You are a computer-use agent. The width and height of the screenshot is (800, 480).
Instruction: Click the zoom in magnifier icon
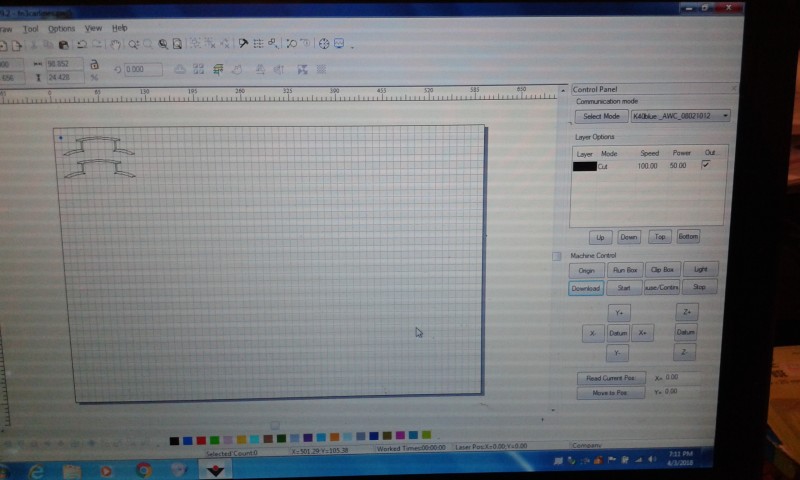(133, 44)
